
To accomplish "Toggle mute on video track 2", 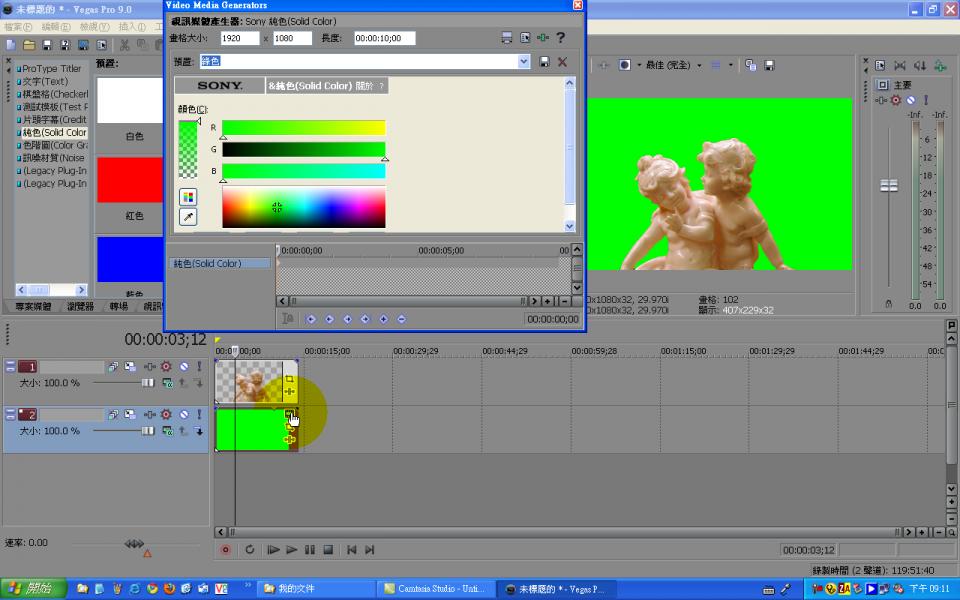I will [x=183, y=414].
